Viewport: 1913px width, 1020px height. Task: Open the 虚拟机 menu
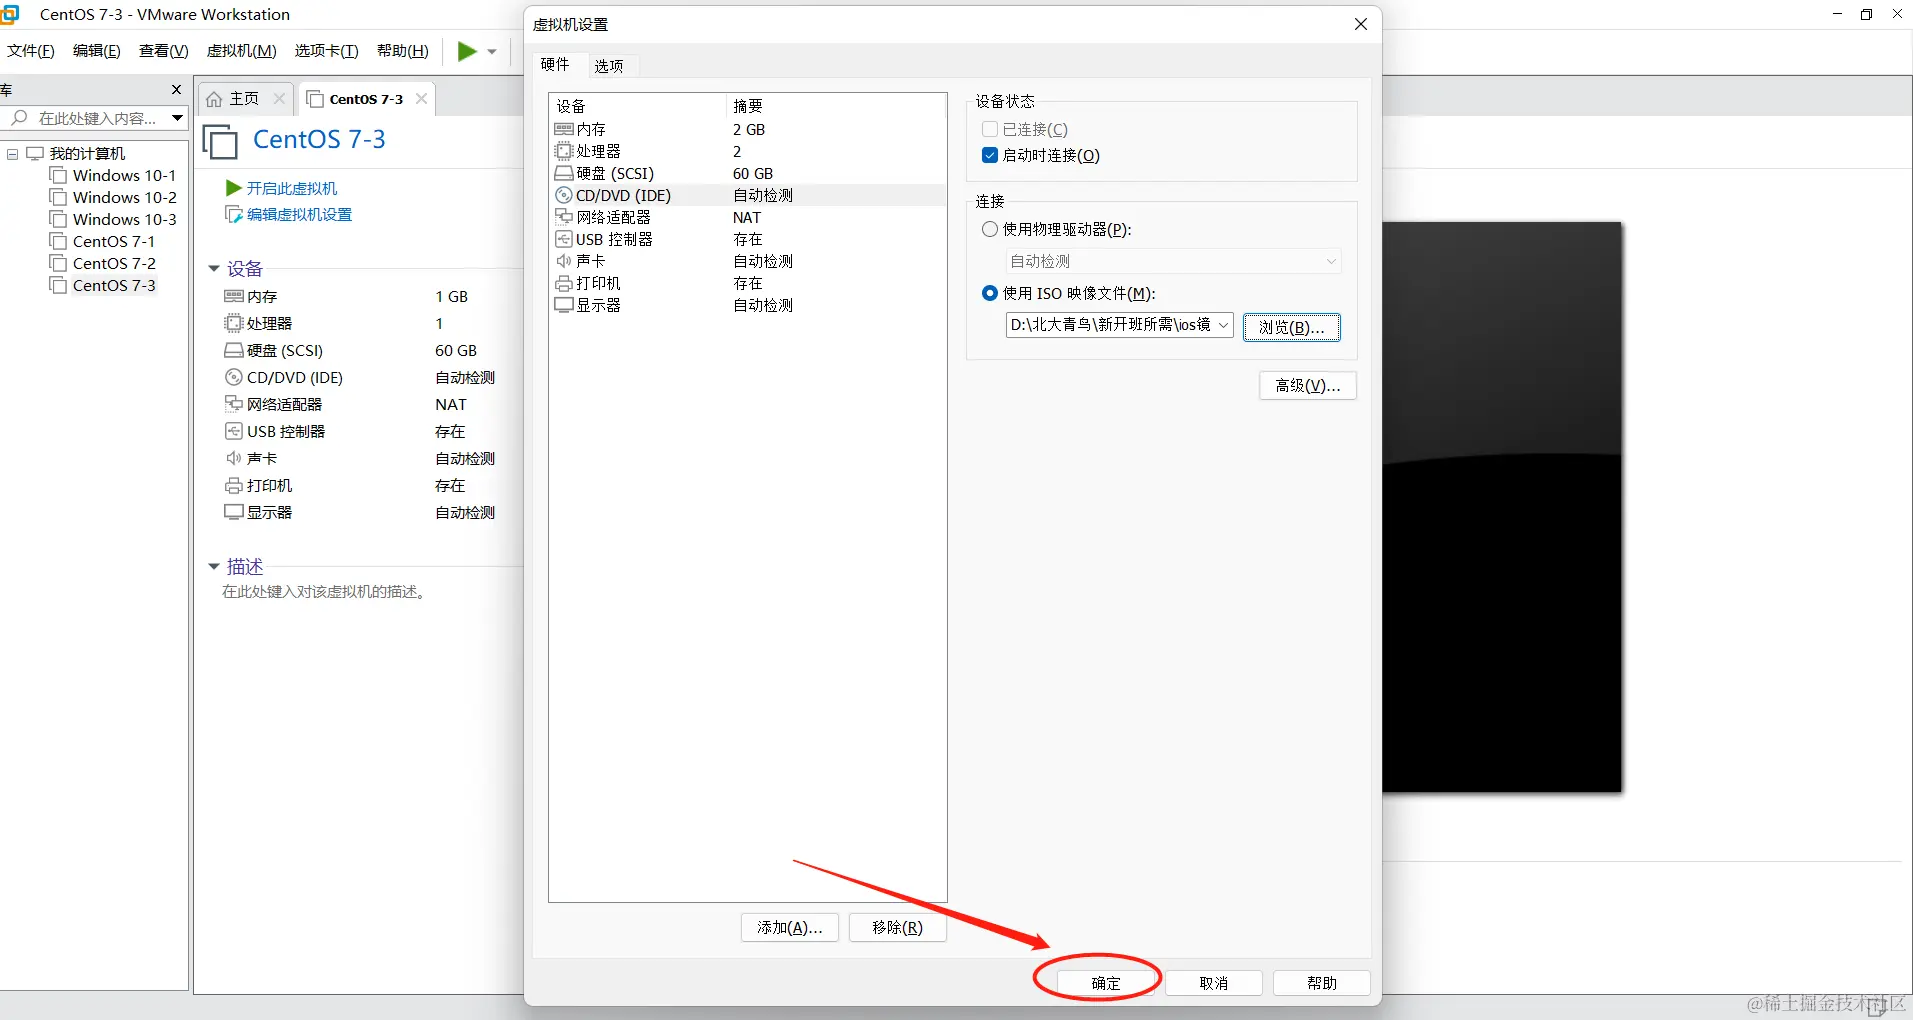click(241, 51)
